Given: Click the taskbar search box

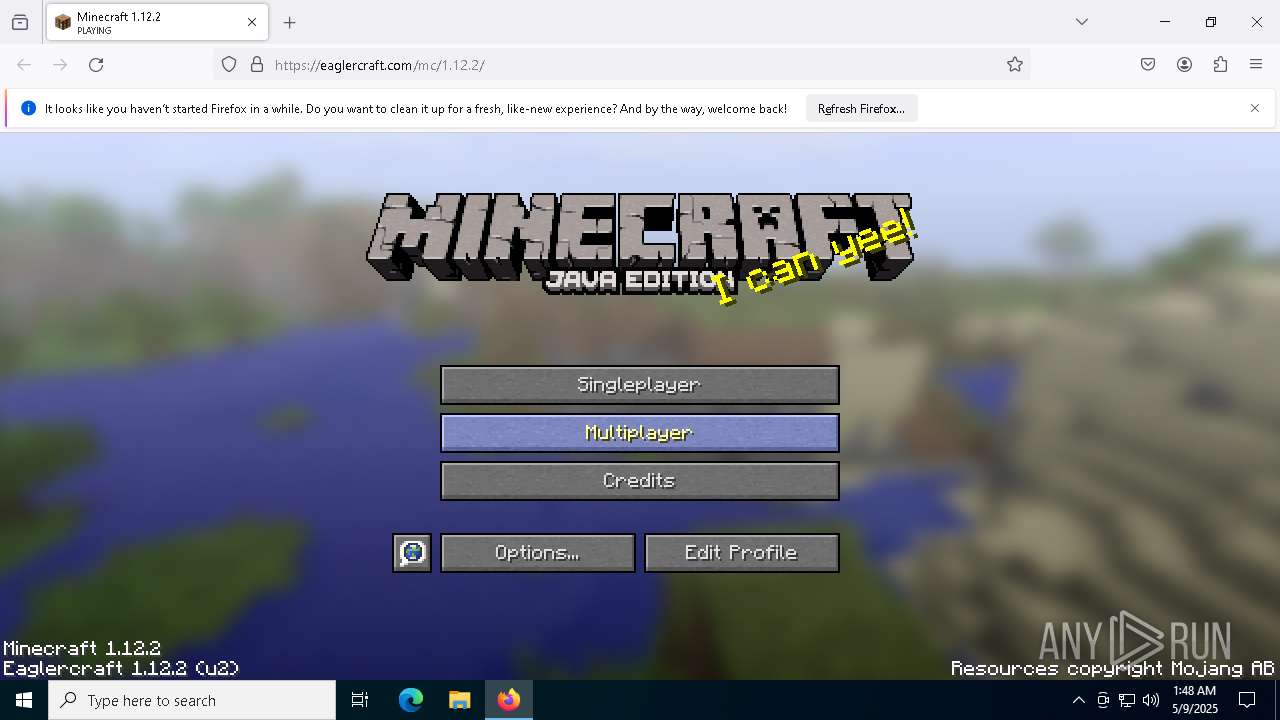Looking at the screenshot, I should [192, 700].
